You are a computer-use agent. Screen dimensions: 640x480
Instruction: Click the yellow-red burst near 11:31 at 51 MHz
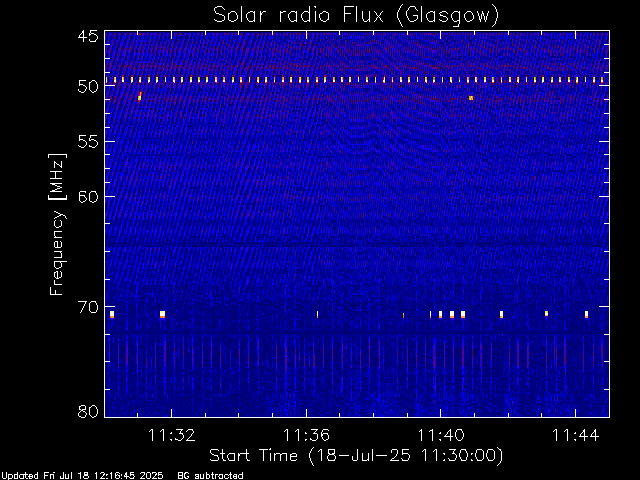tap(140, 96)
